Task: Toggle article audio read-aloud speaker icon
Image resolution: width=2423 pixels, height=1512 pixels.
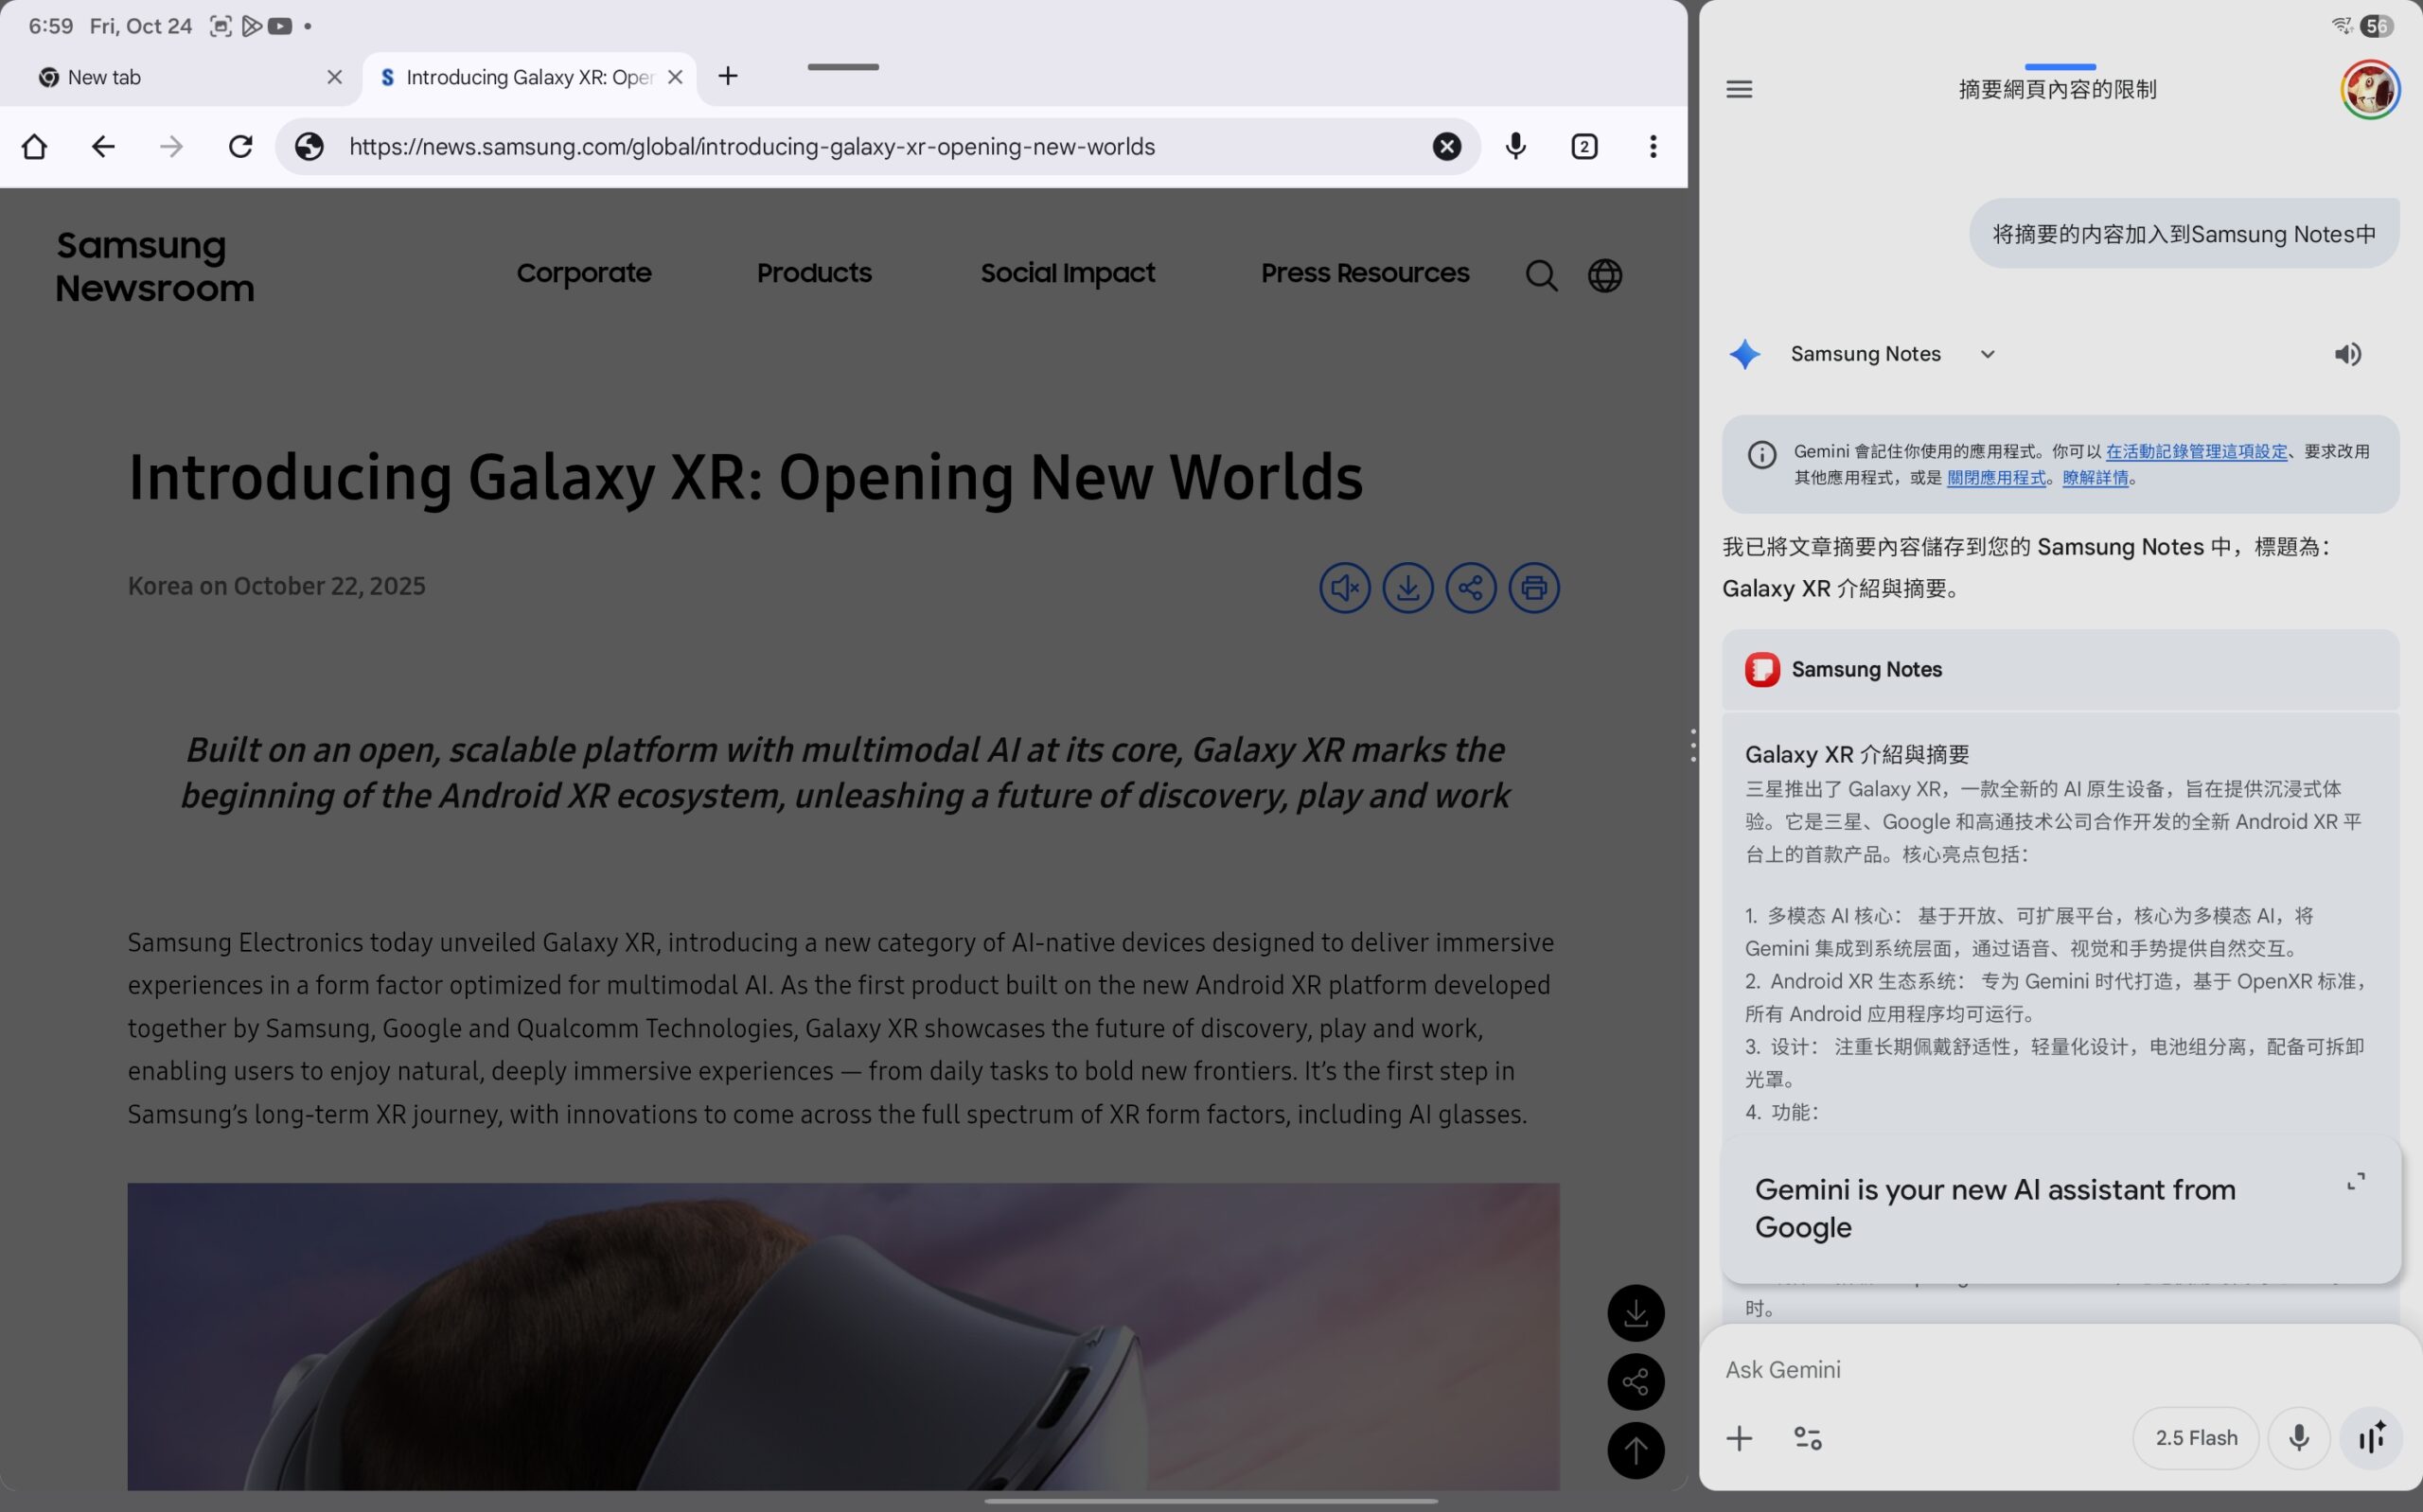Action: pyautogui.click(x=1345, y=588)
